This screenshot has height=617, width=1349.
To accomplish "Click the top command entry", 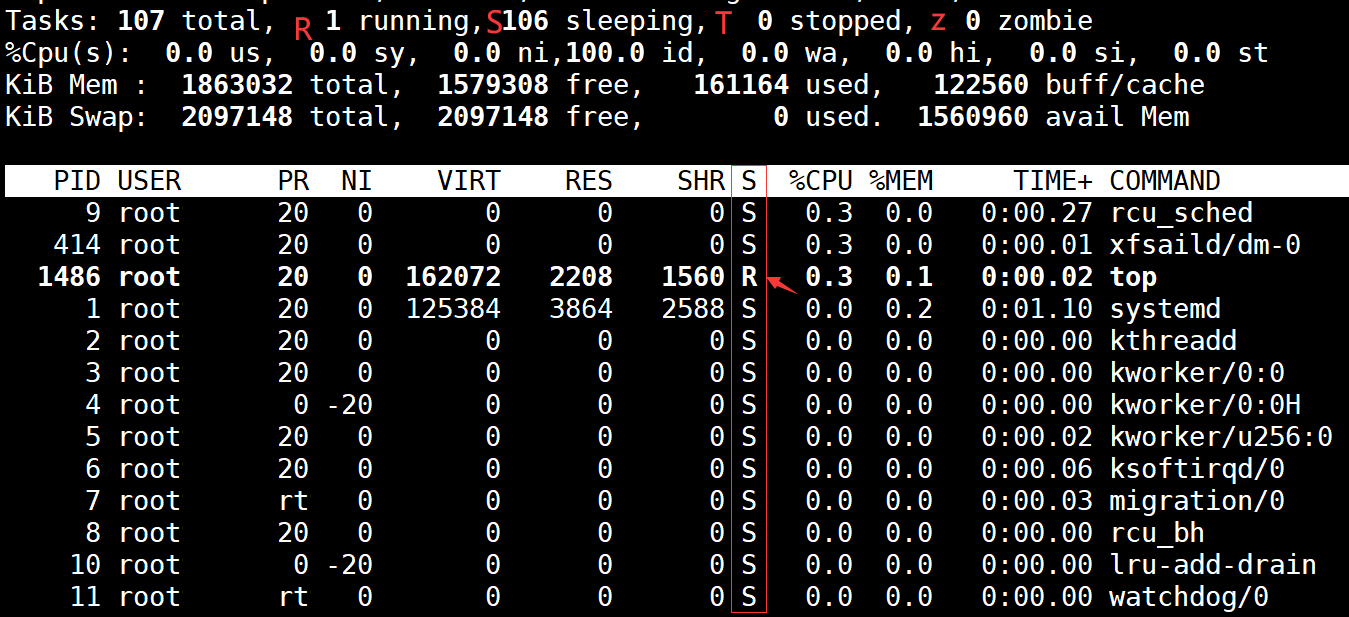I will click(x=1133, y=277).
